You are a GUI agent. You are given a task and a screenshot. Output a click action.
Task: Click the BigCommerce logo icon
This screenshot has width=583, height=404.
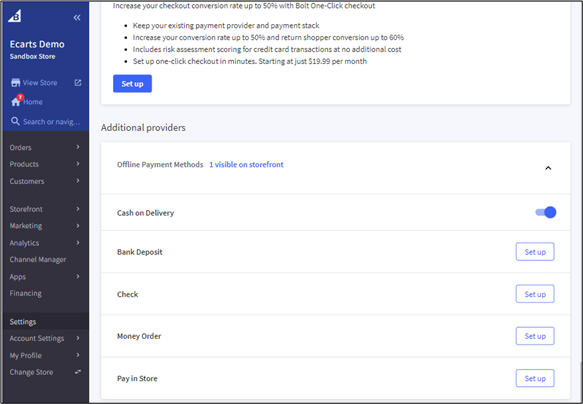tap(15, 16)
